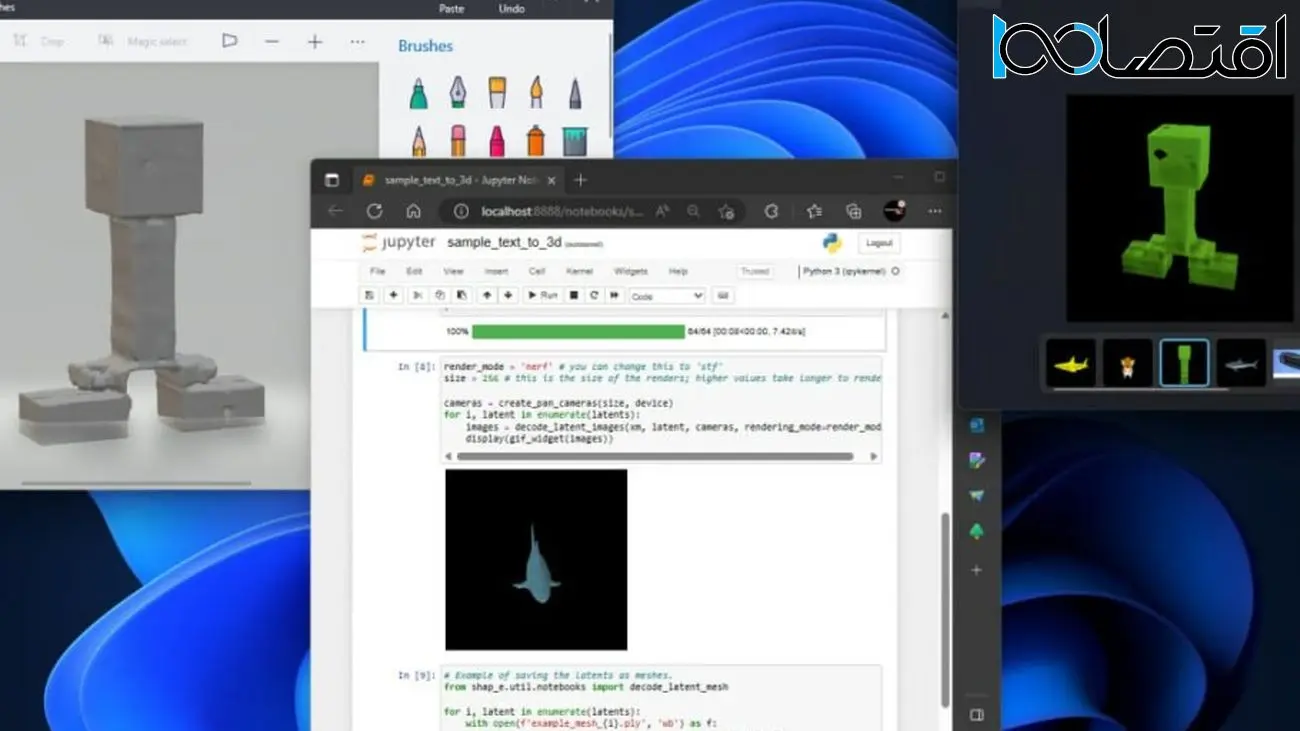Click the Read aloud icon in address bar
The width and height of the screenshot is (1300, 731).
[662, 211]
